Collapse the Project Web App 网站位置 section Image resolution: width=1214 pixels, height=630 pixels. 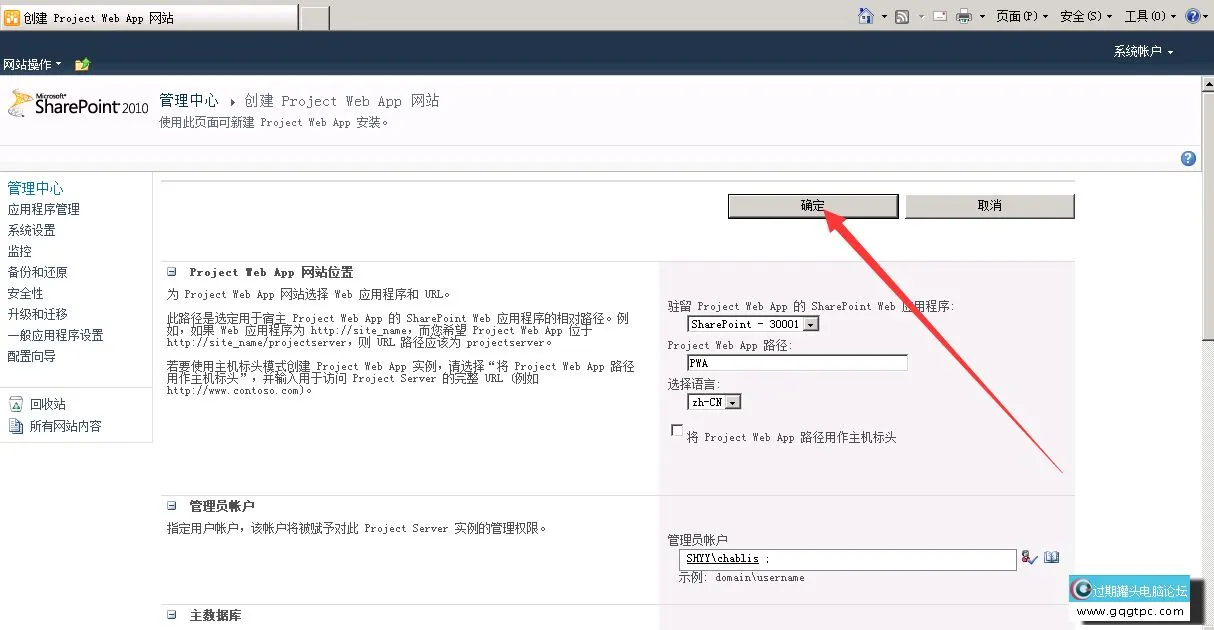(171, 272)
